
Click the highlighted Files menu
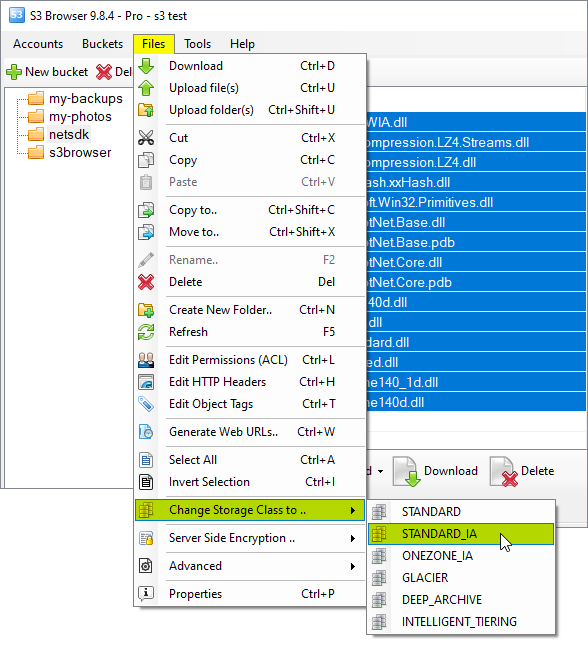click(x=153, y=44)
